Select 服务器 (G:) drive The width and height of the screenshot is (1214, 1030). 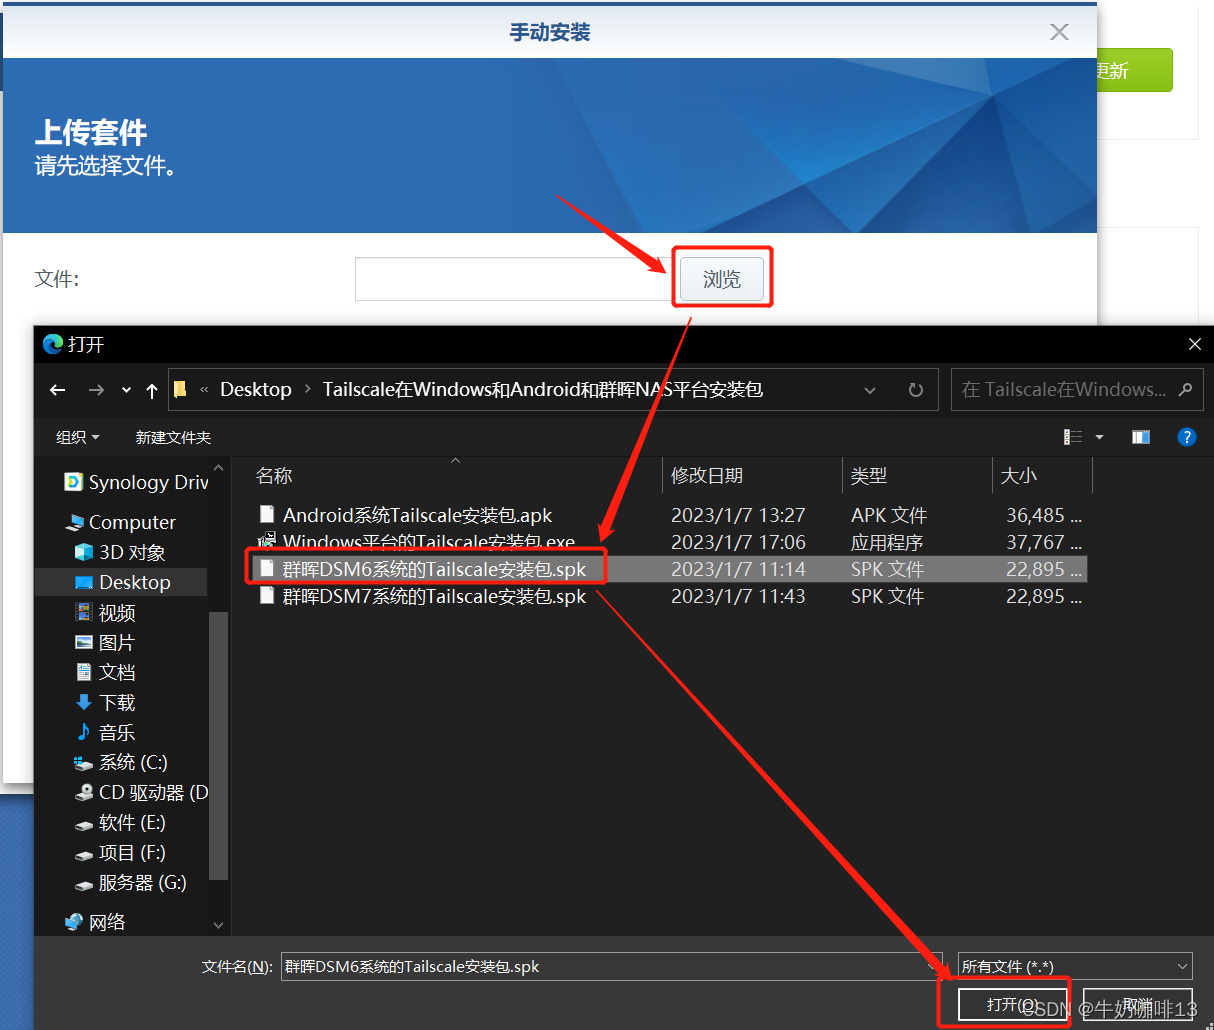tap(130, 882)
